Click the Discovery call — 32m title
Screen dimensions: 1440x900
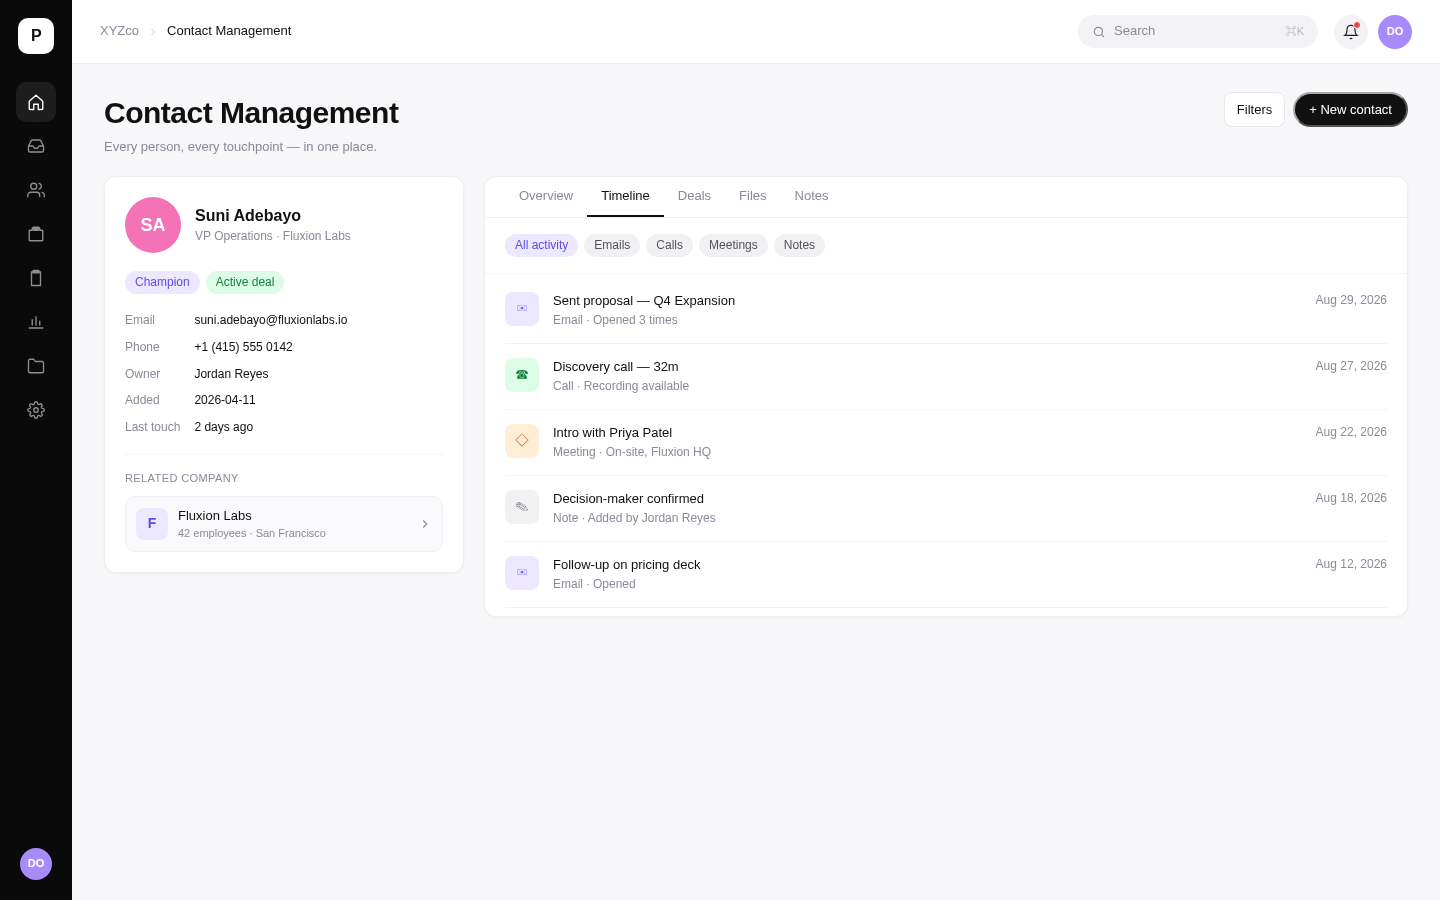pos(616,367)
